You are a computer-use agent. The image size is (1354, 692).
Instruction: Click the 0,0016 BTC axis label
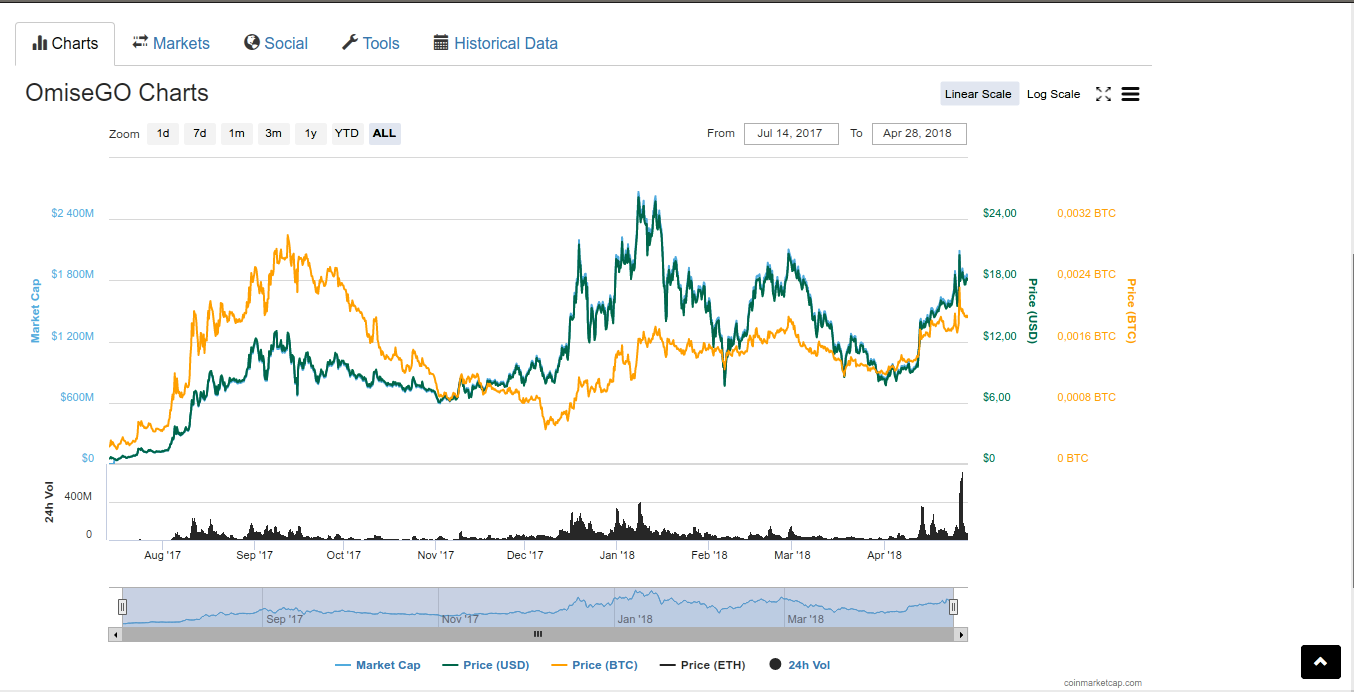[1086, 336]
